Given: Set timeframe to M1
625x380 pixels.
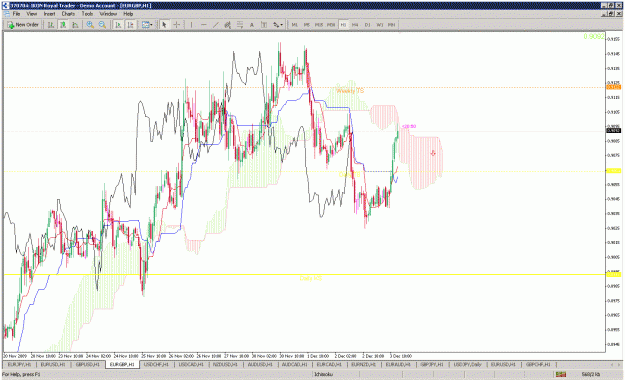Looking at the screenshot, I should 295,25.
